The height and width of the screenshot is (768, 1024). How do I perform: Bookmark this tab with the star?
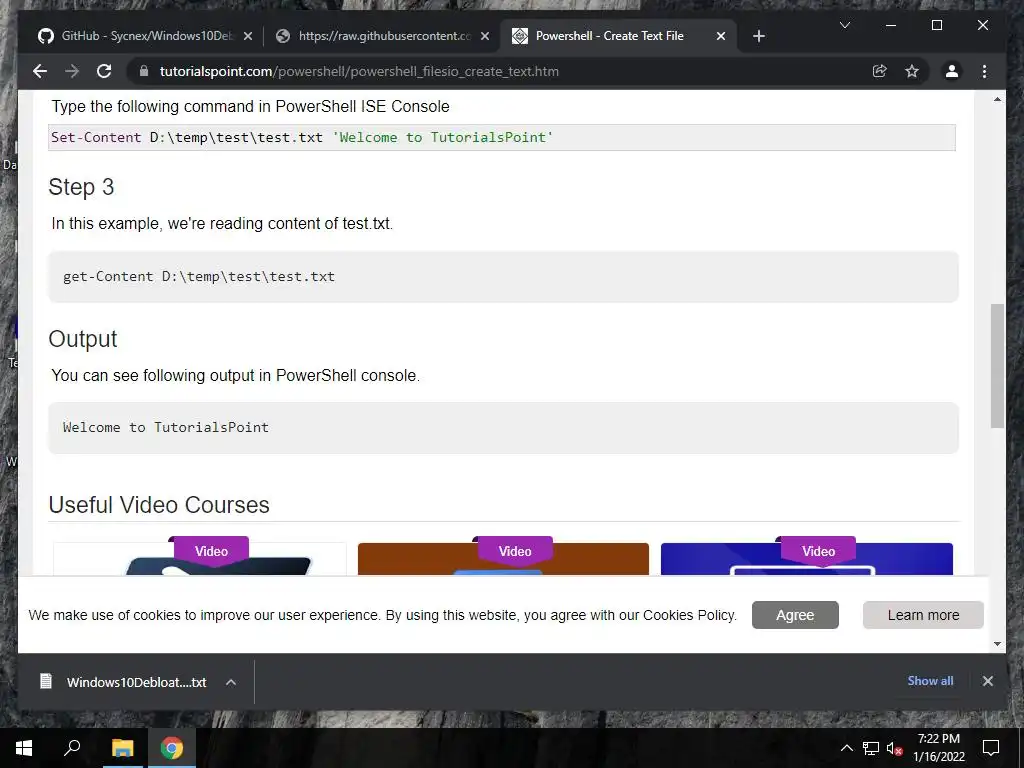coord(912,71)
